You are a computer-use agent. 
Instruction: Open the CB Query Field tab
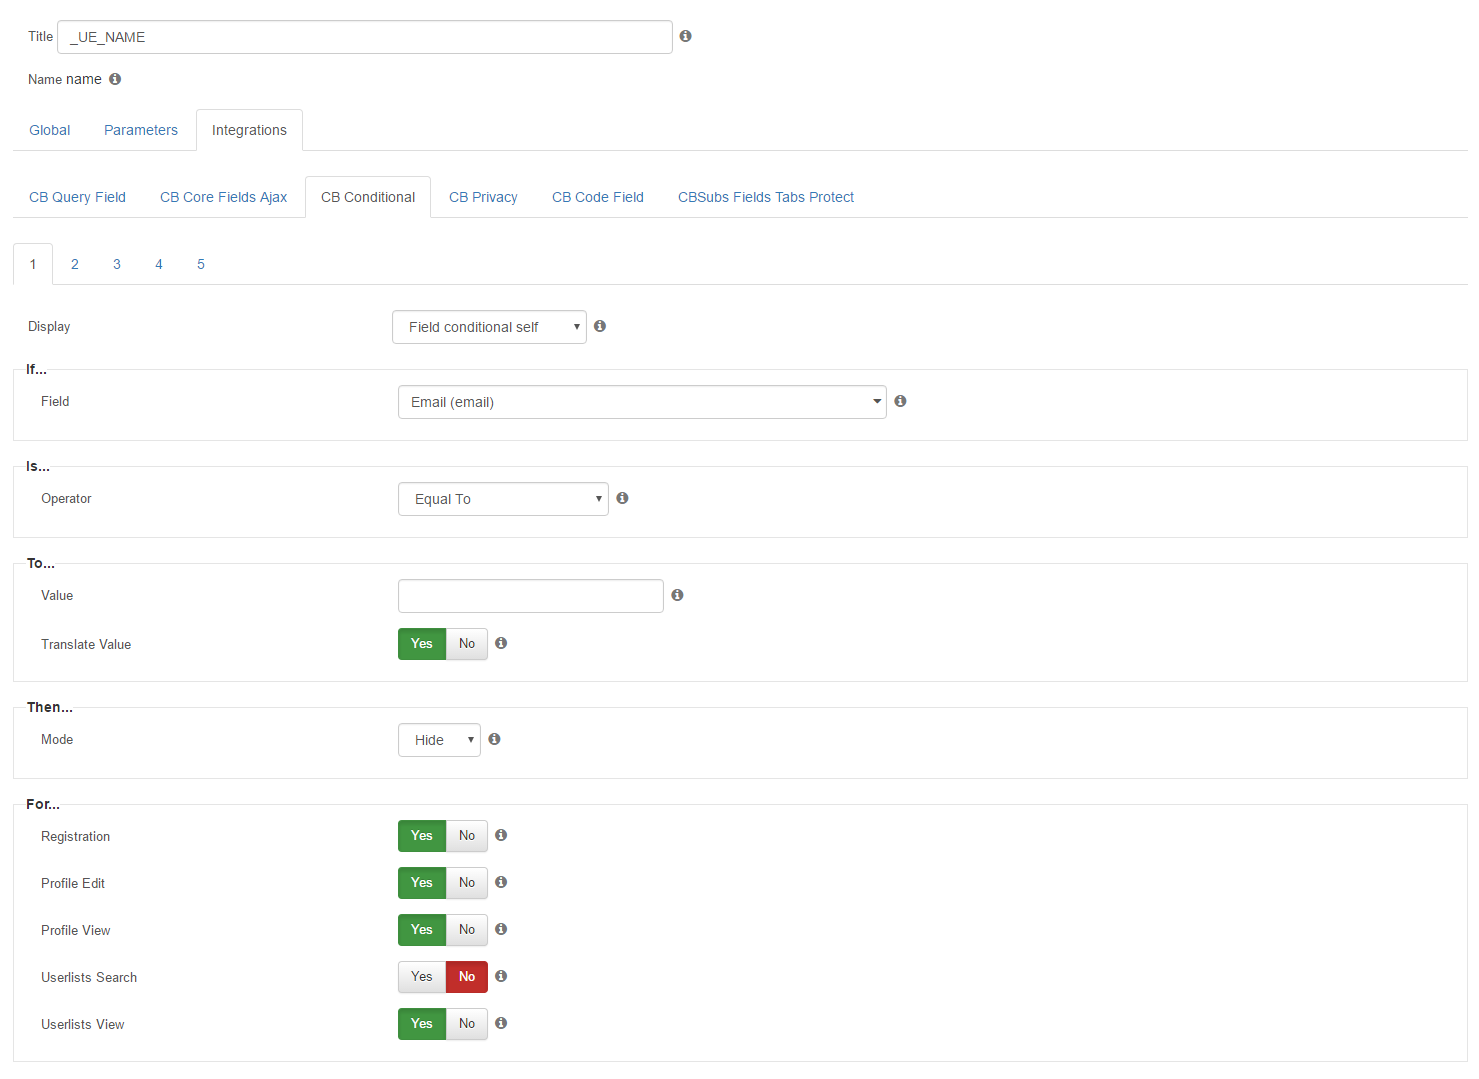(x=77, y=197)
